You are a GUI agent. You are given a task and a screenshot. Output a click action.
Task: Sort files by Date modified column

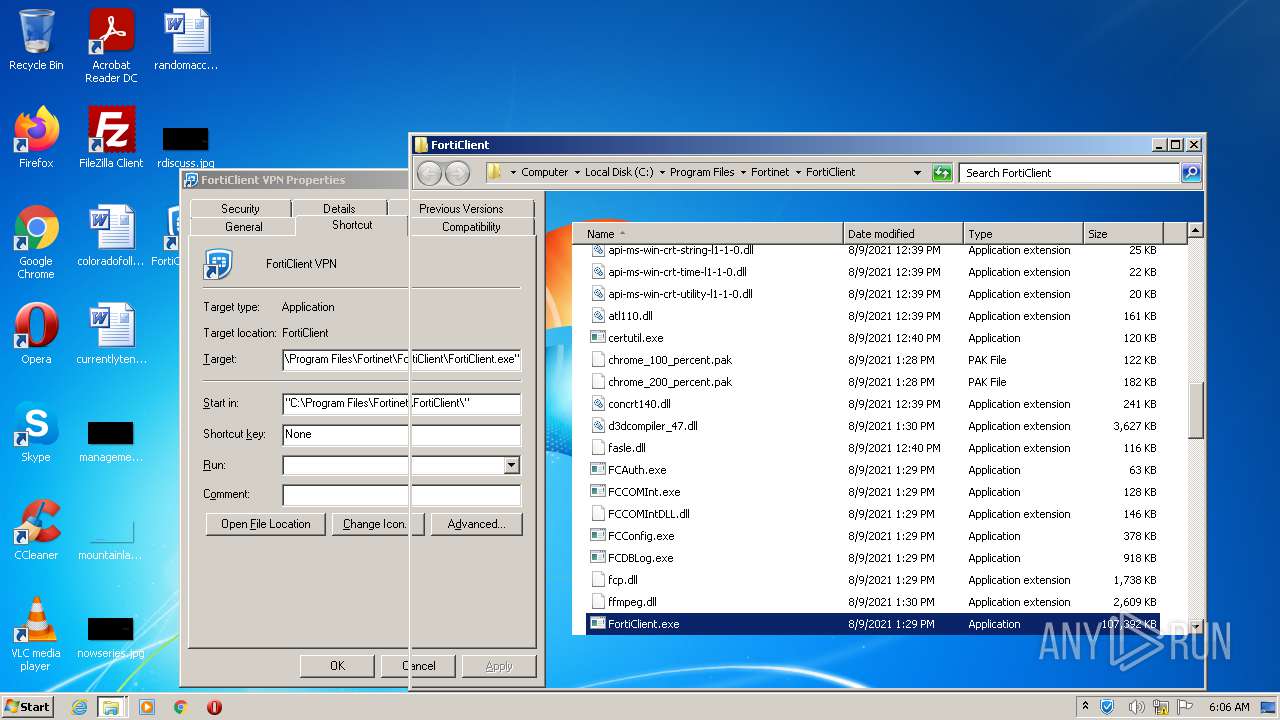[x=903, y=234]
